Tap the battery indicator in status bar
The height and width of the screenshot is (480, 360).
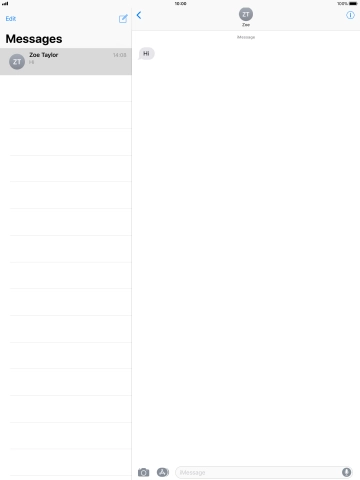(x=353, y=4)
